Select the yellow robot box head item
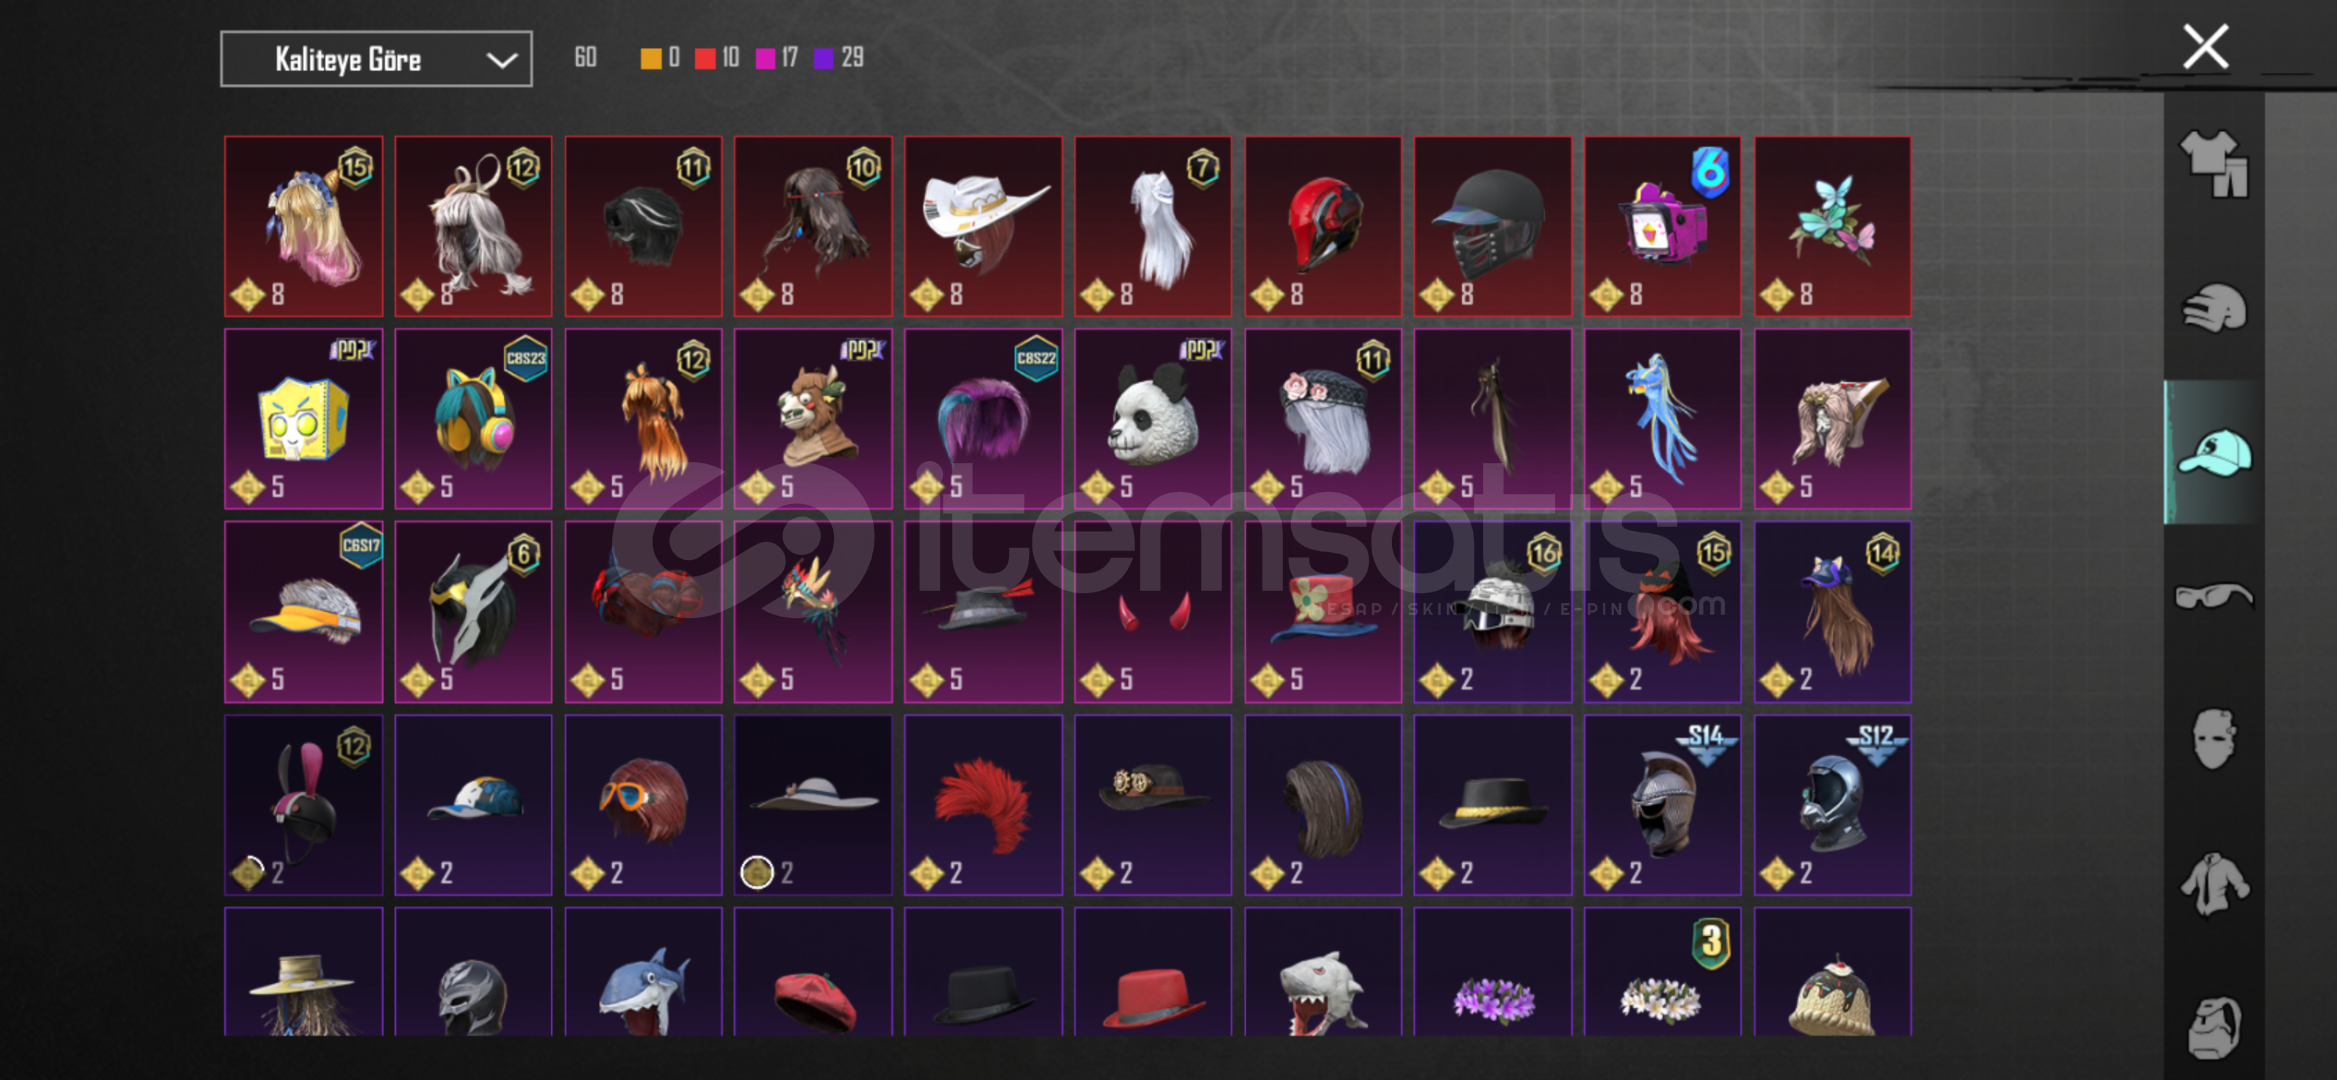The height and width of the screenshot is (1080, 2337). [304, 419]
